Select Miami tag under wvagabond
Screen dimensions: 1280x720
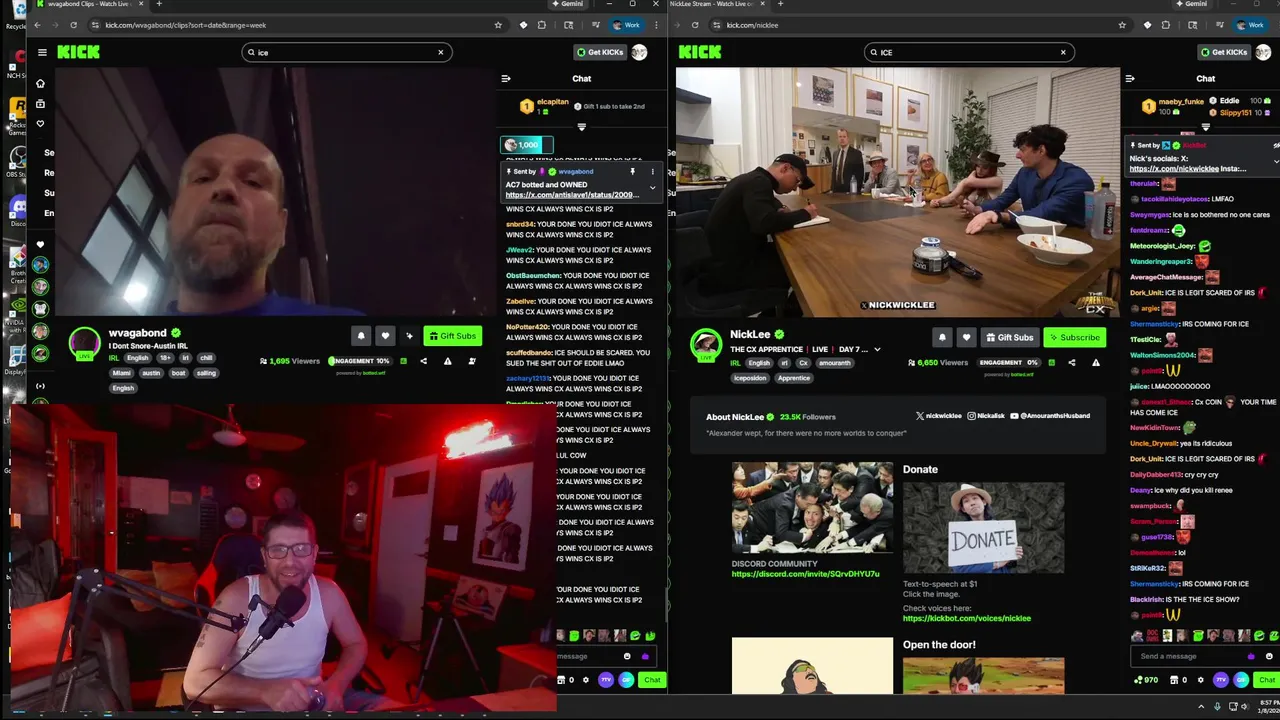coord(122,373)
